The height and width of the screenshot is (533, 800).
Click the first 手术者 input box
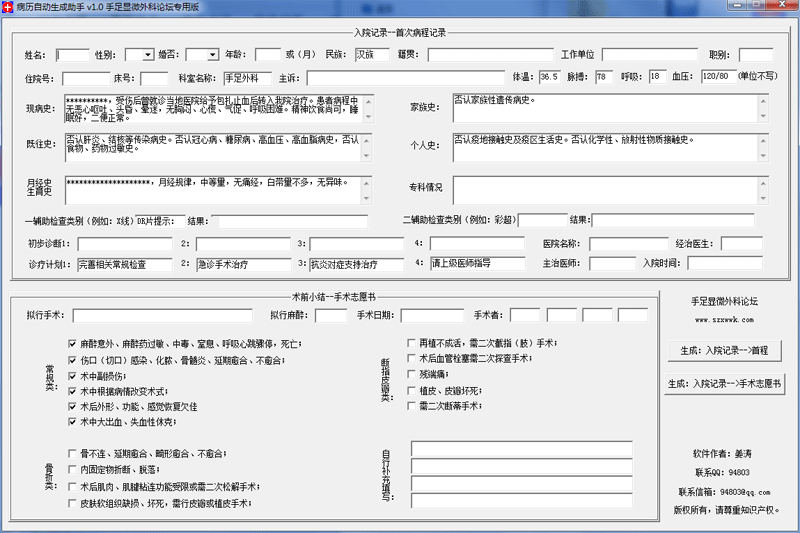pyautogui.click(x=524, y=315)
